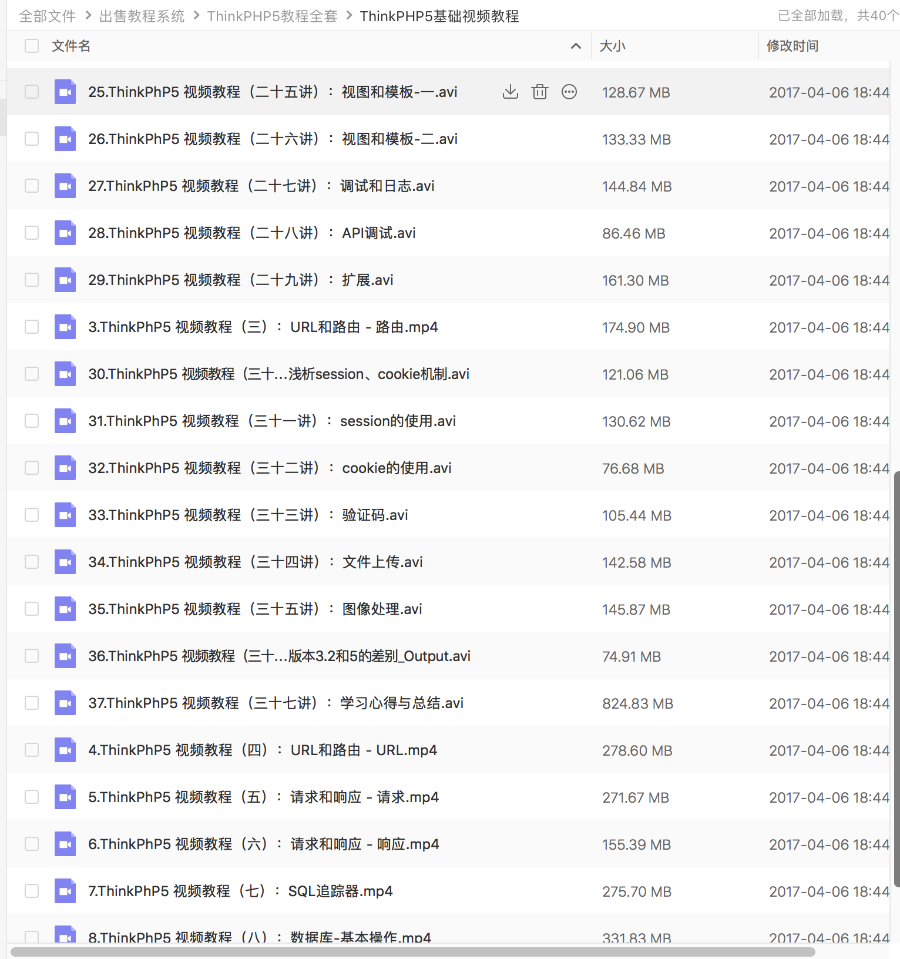The width and height of the screenshot is (900, 959).
Task: Open file 27.ThinkPhP5 调试和日志.avi
Action: (x=261, y=186)
